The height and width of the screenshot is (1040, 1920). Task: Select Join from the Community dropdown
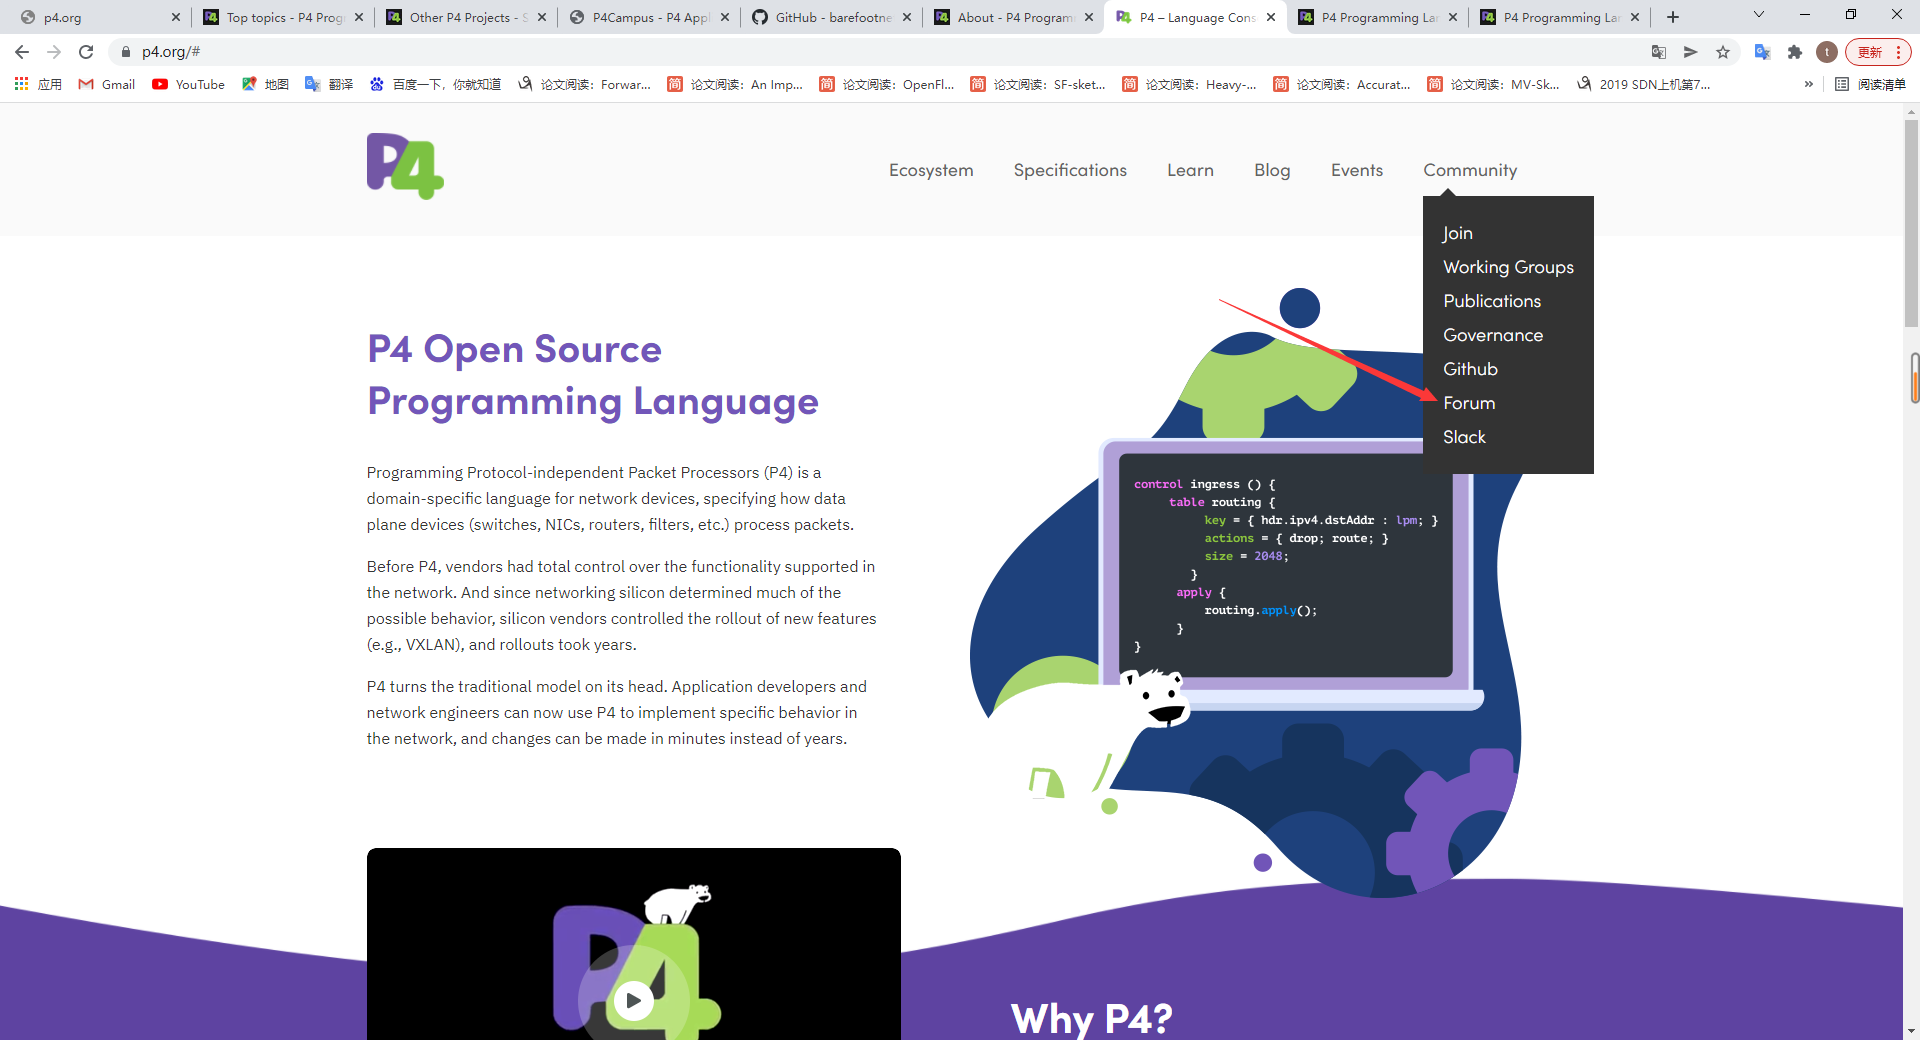point(1457,233)
